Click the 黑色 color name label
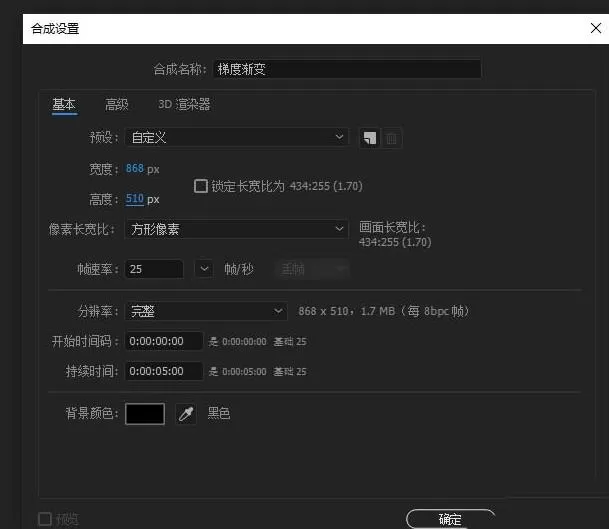Viewport: 609px width, 529px height. 219,413
